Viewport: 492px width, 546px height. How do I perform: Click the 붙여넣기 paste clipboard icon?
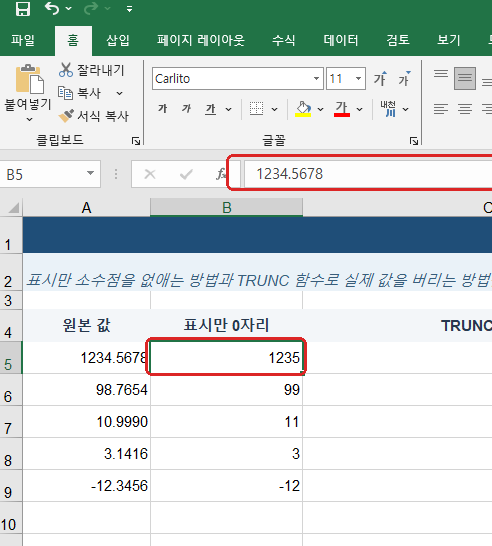pos(29,79)
